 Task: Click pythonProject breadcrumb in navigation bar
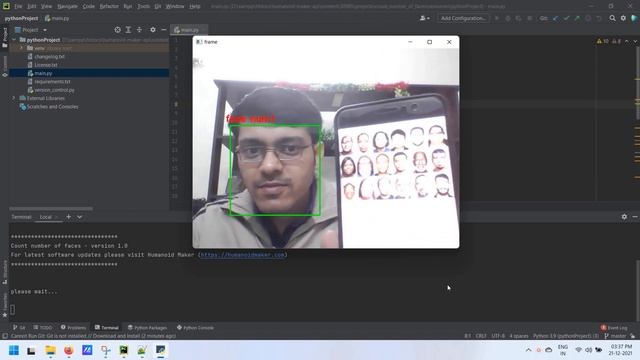point(21,18)
